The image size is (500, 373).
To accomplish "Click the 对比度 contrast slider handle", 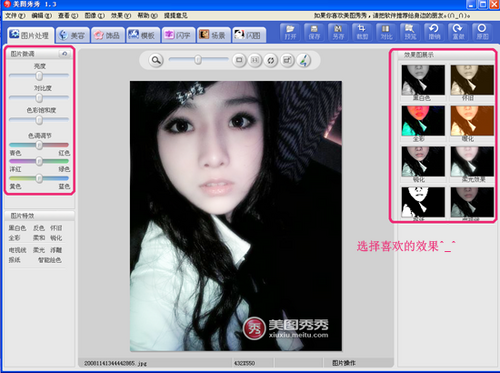I will click(39, 98).
